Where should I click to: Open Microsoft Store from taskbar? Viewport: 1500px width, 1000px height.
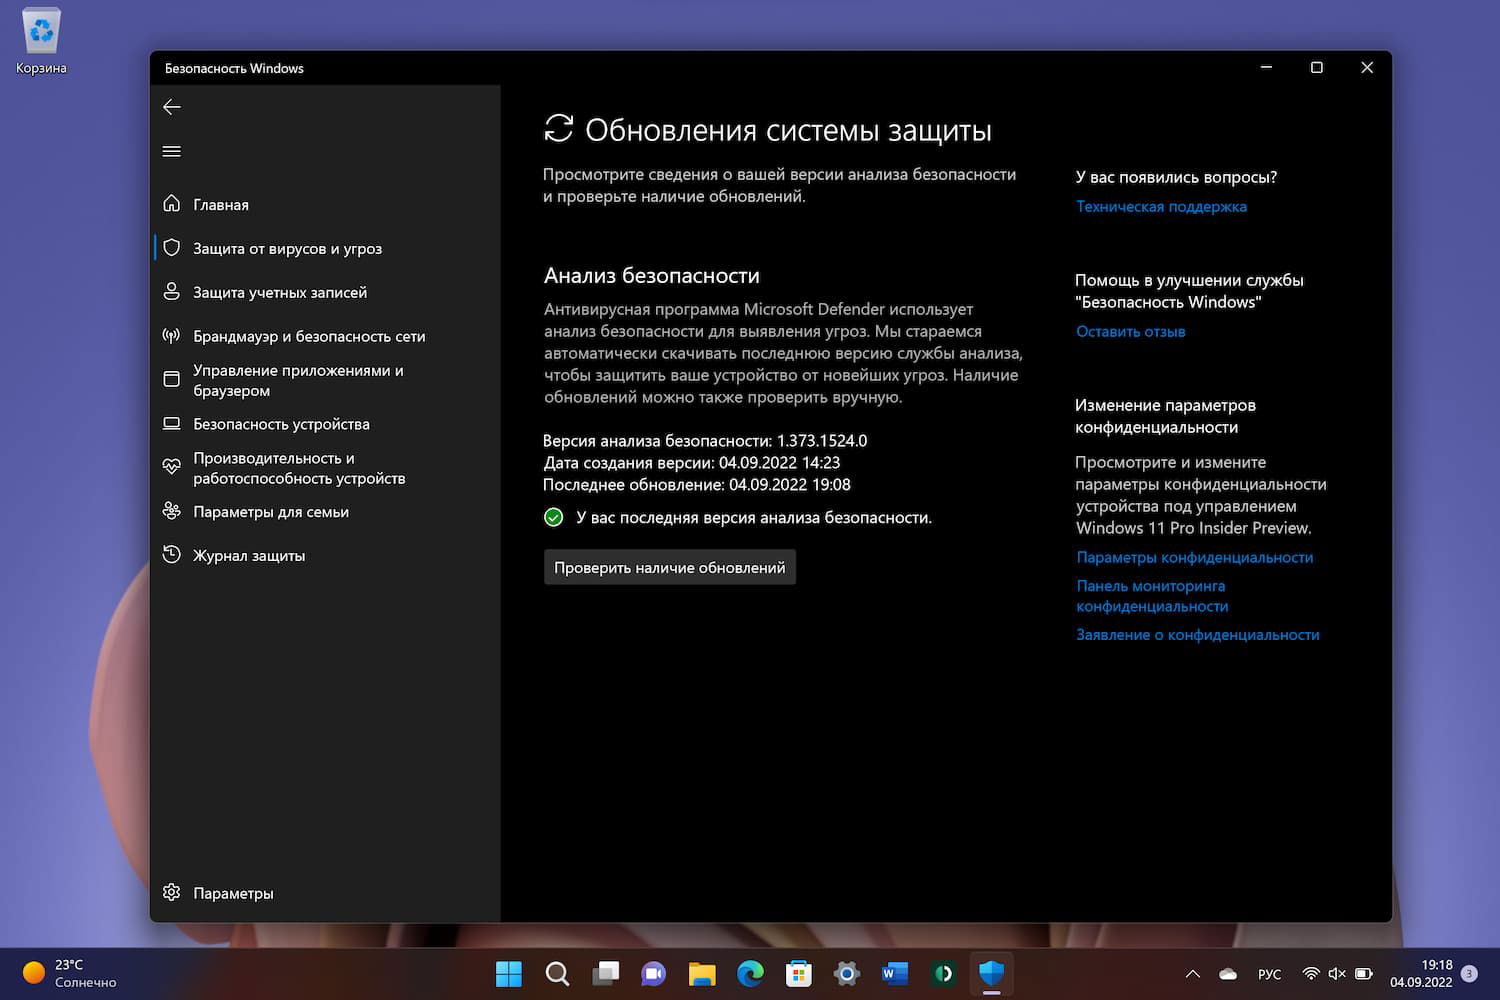click(798, 973)
